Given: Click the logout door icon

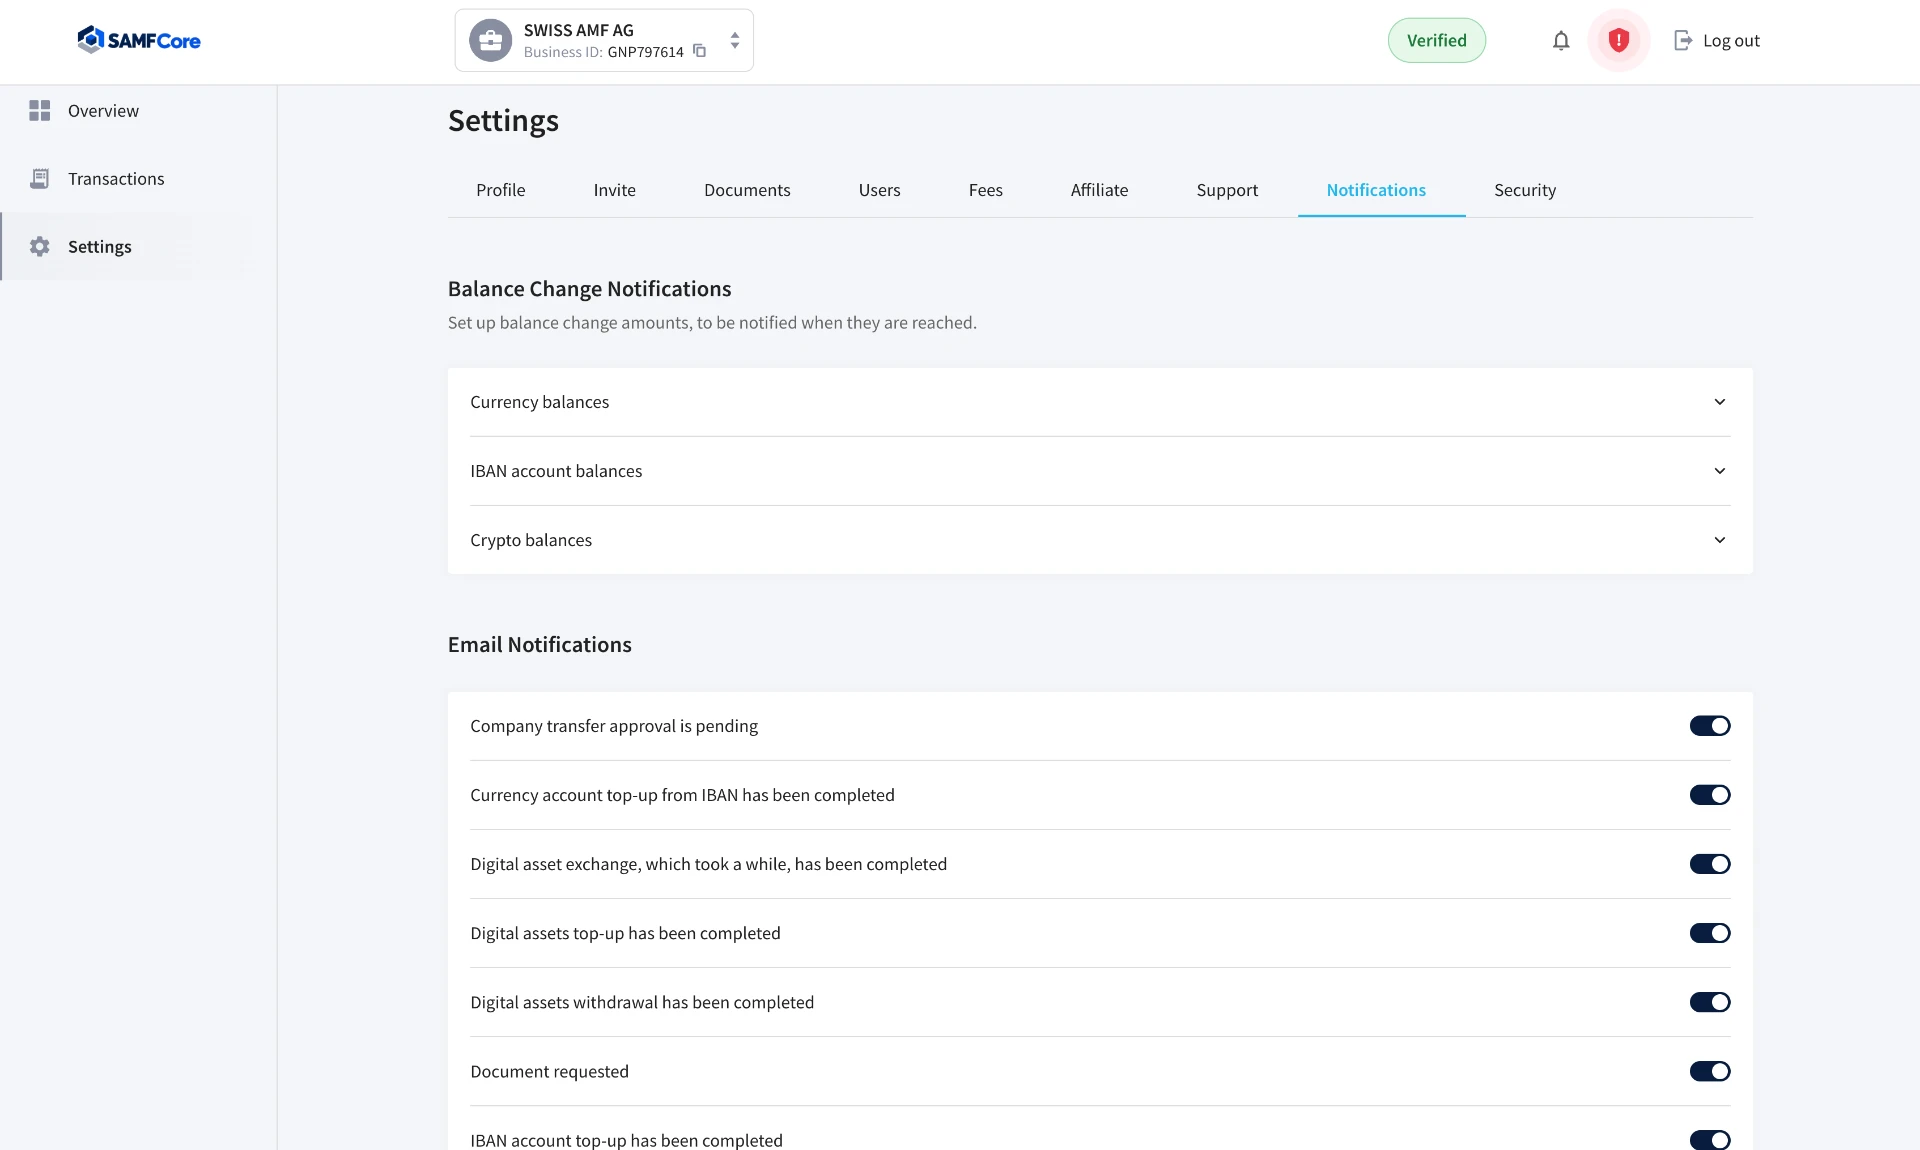Looking at the screenshot, I should 1683,41.
